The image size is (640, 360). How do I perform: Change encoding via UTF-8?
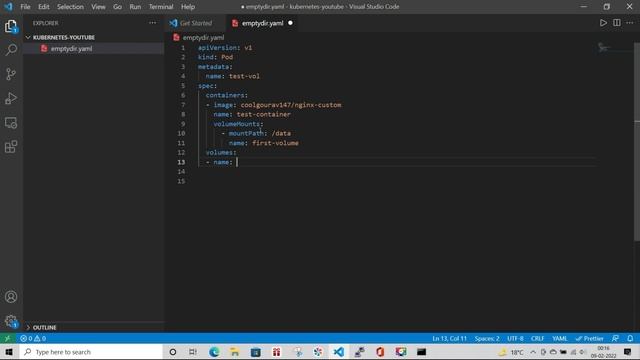[516, 338]
